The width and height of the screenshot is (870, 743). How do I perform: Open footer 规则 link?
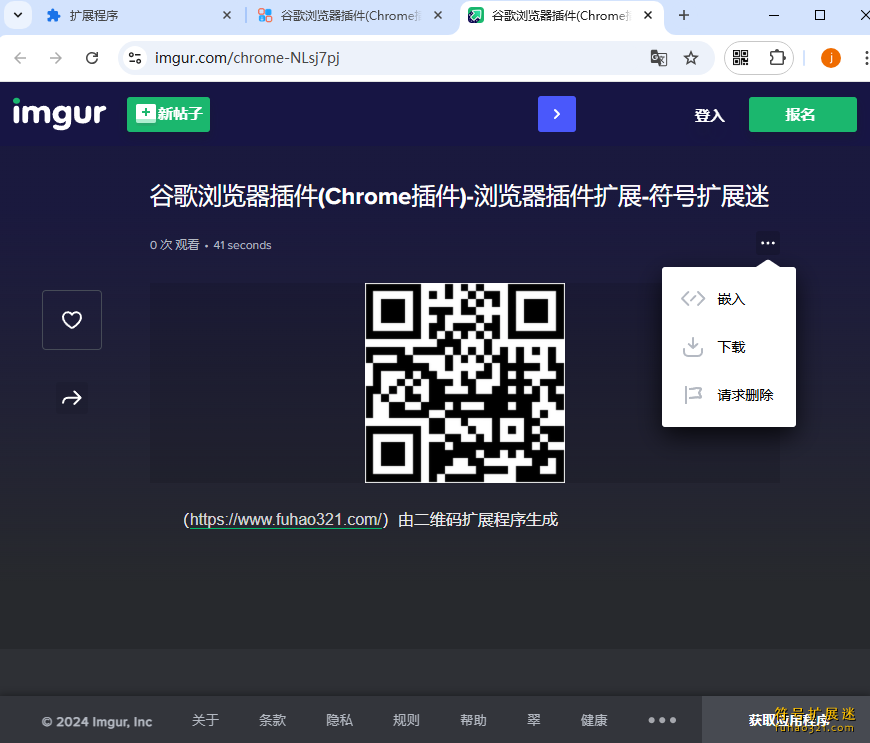tap(406, 720)
